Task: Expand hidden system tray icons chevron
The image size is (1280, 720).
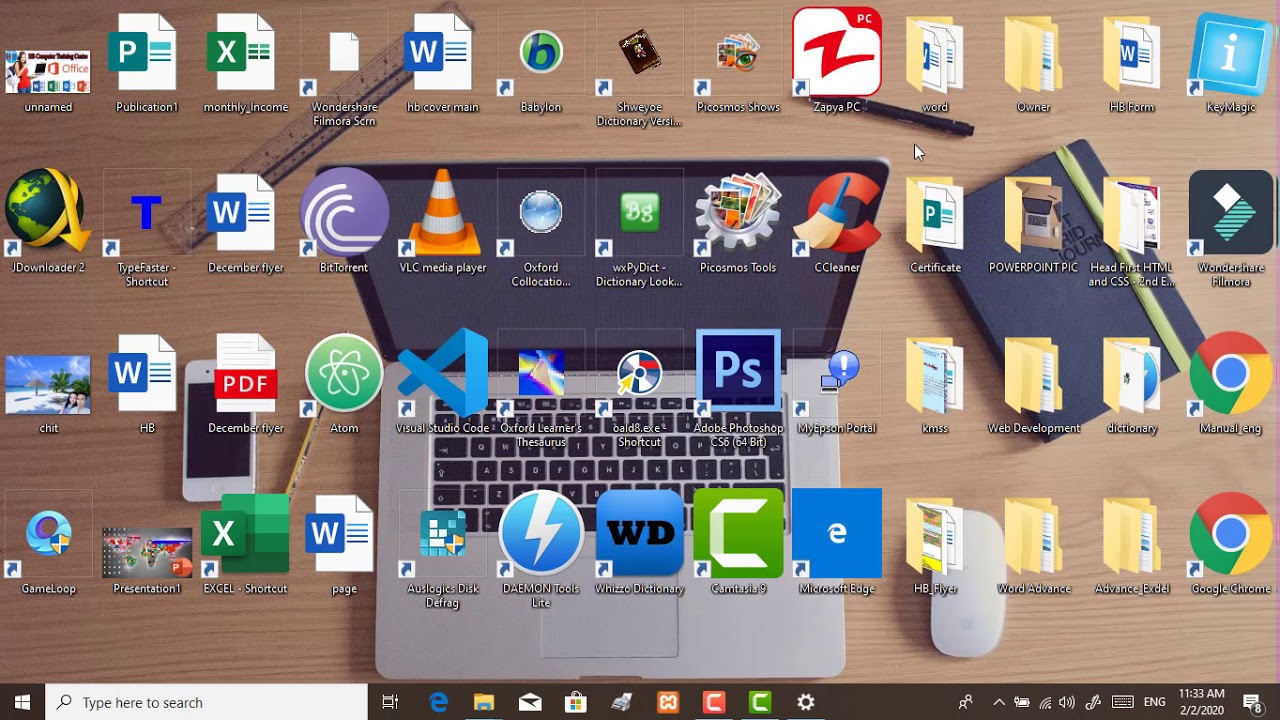Action: 998,702
